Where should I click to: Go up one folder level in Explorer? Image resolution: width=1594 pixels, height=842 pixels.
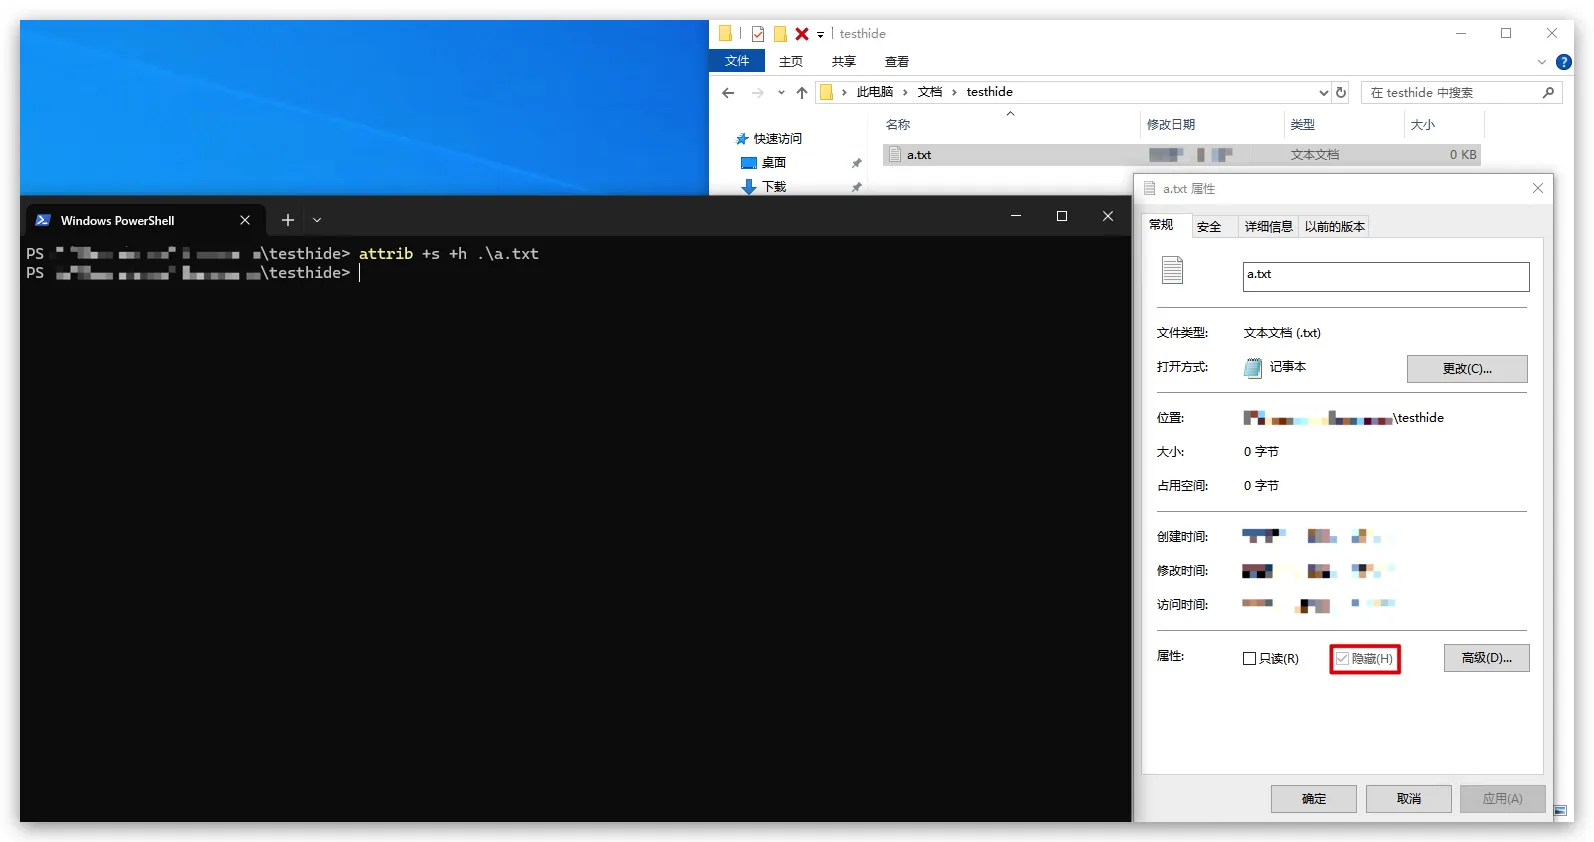[801, 93]
